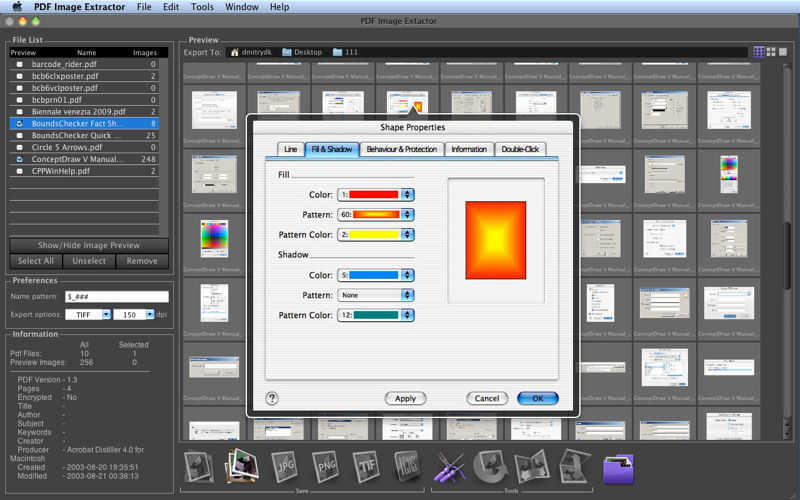Open the purple export folder icon
800x500 pixels.
click(x=618, y=468)
